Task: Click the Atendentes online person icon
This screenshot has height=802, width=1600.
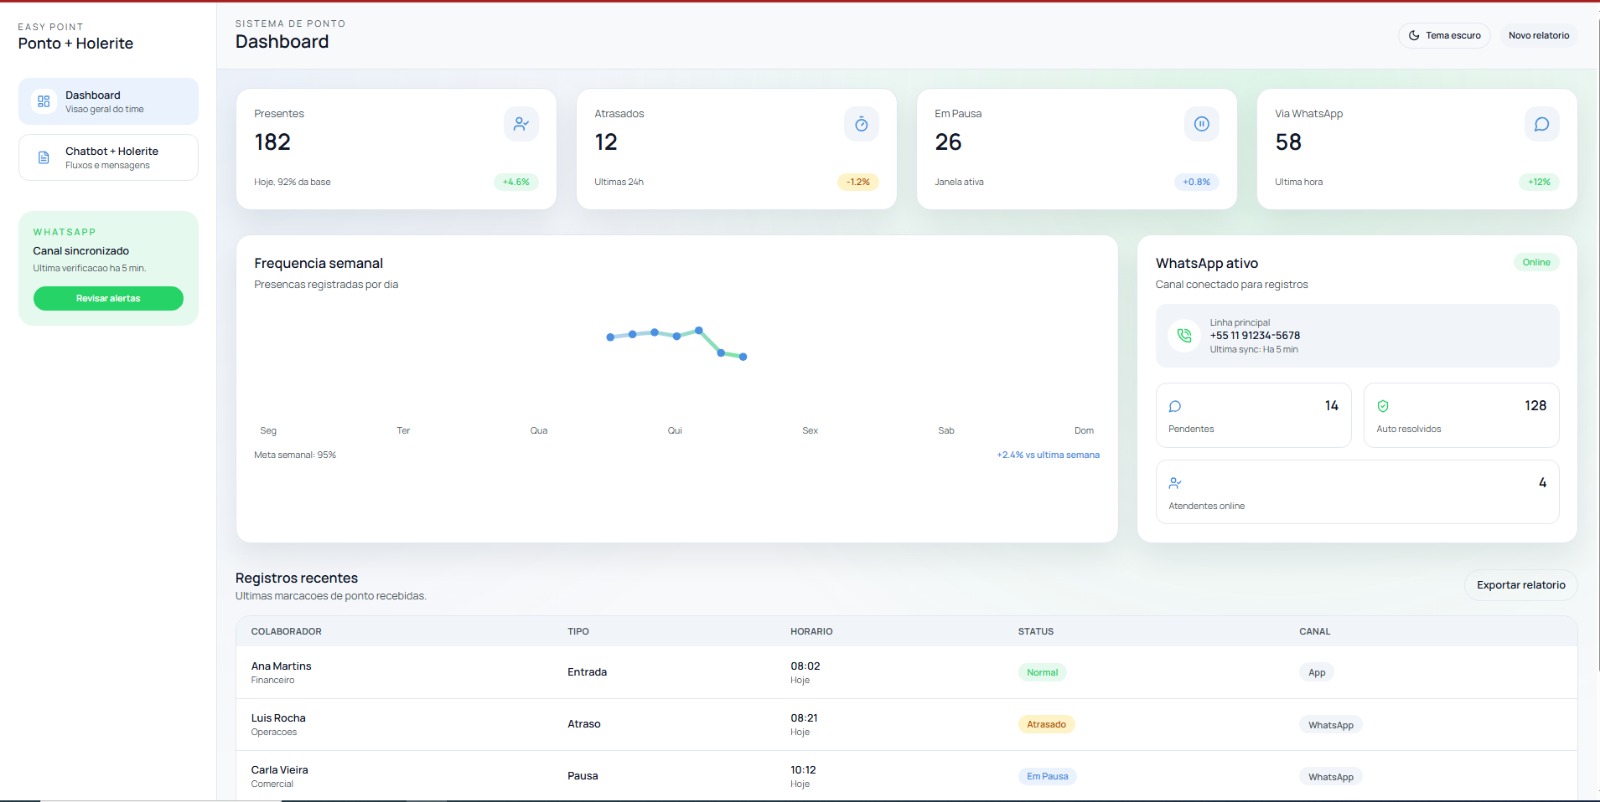Action: 1175,483
